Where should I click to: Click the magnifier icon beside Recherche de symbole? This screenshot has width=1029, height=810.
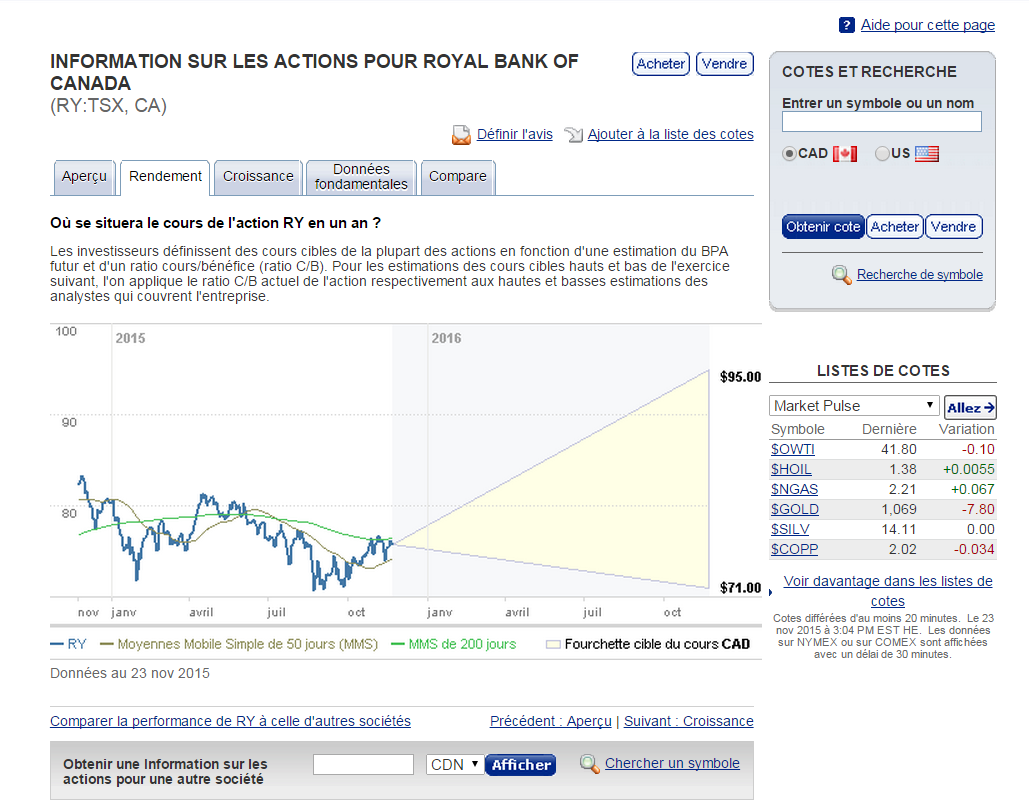(841, 274)
